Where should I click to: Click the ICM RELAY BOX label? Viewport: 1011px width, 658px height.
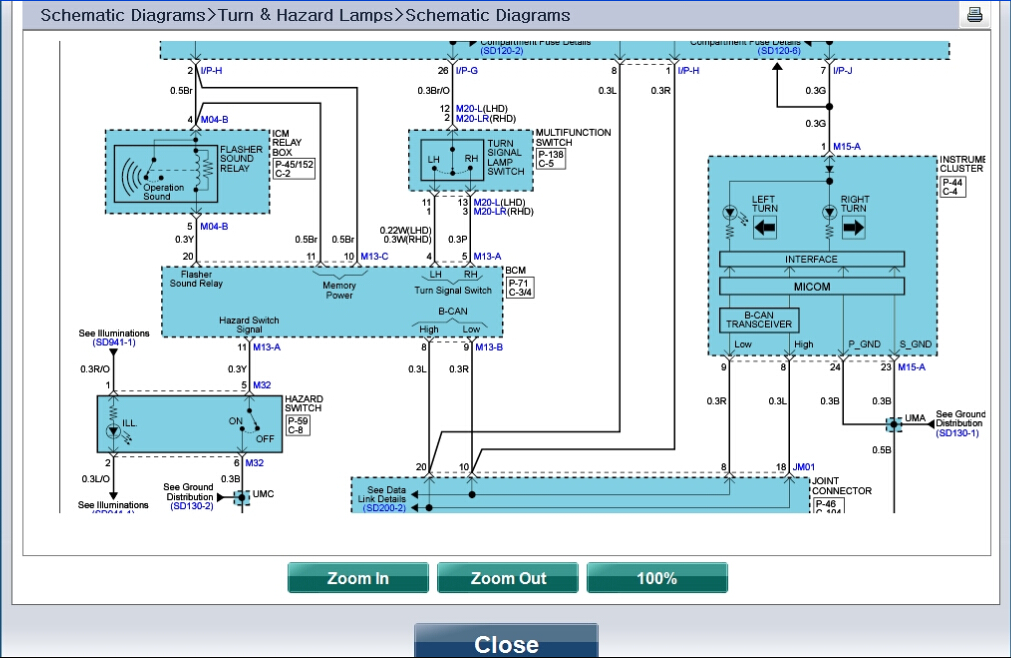287,142
